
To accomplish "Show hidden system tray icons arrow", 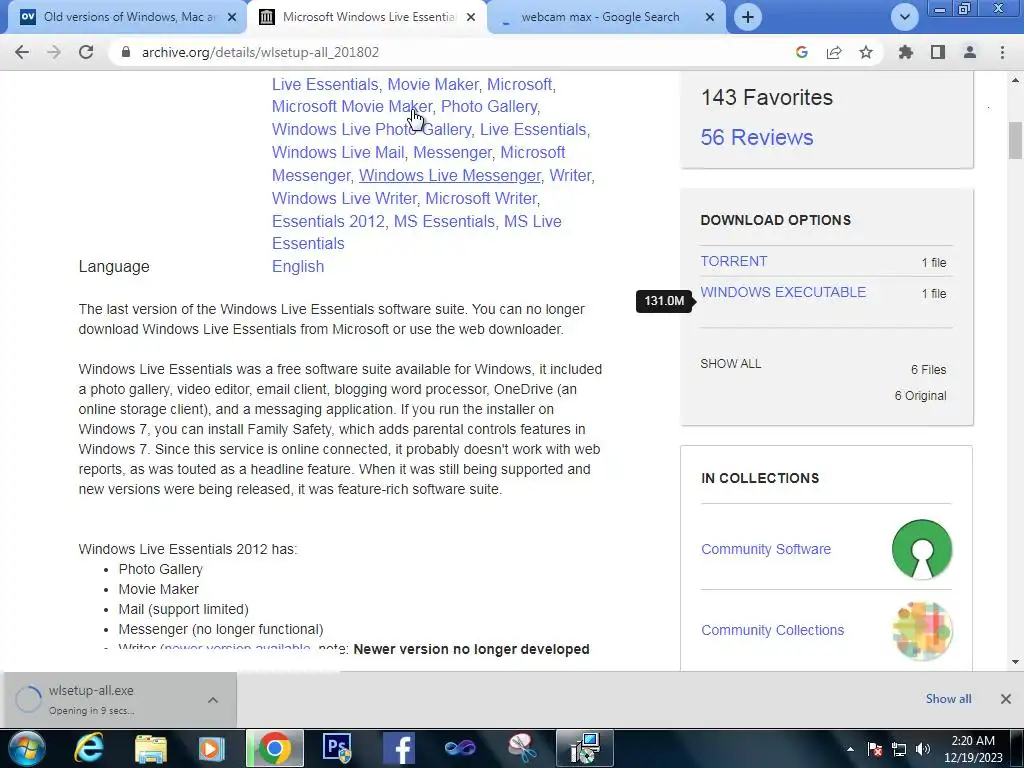I will (850, 749).
